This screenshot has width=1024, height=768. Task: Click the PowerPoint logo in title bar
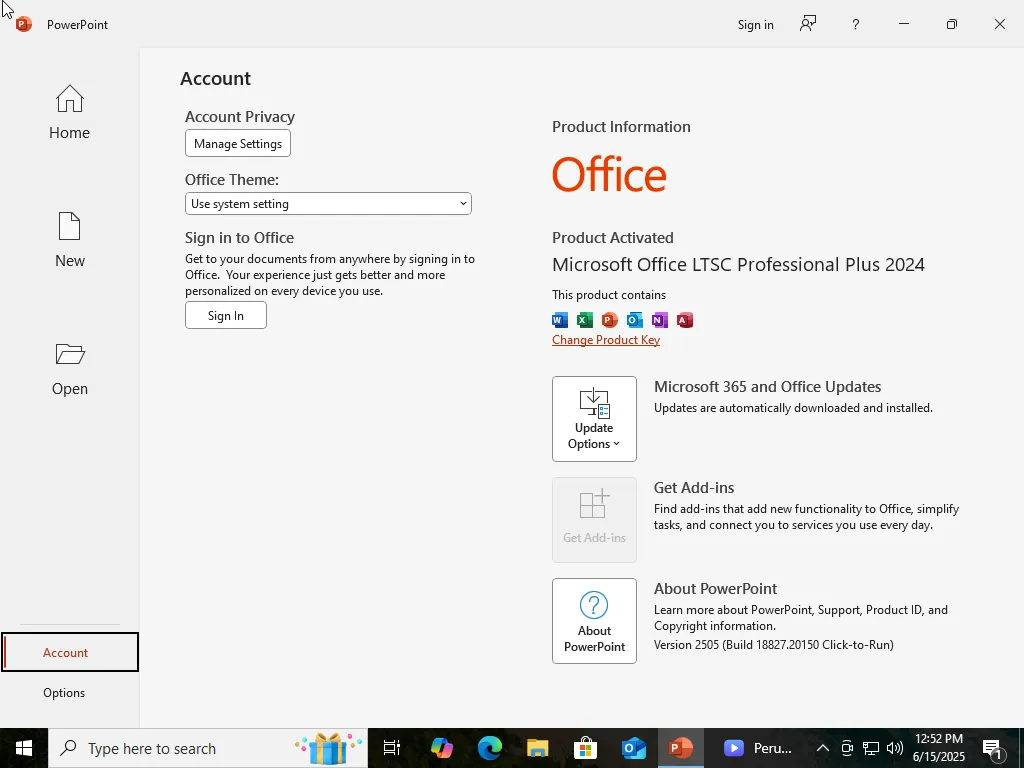(24, 24)
